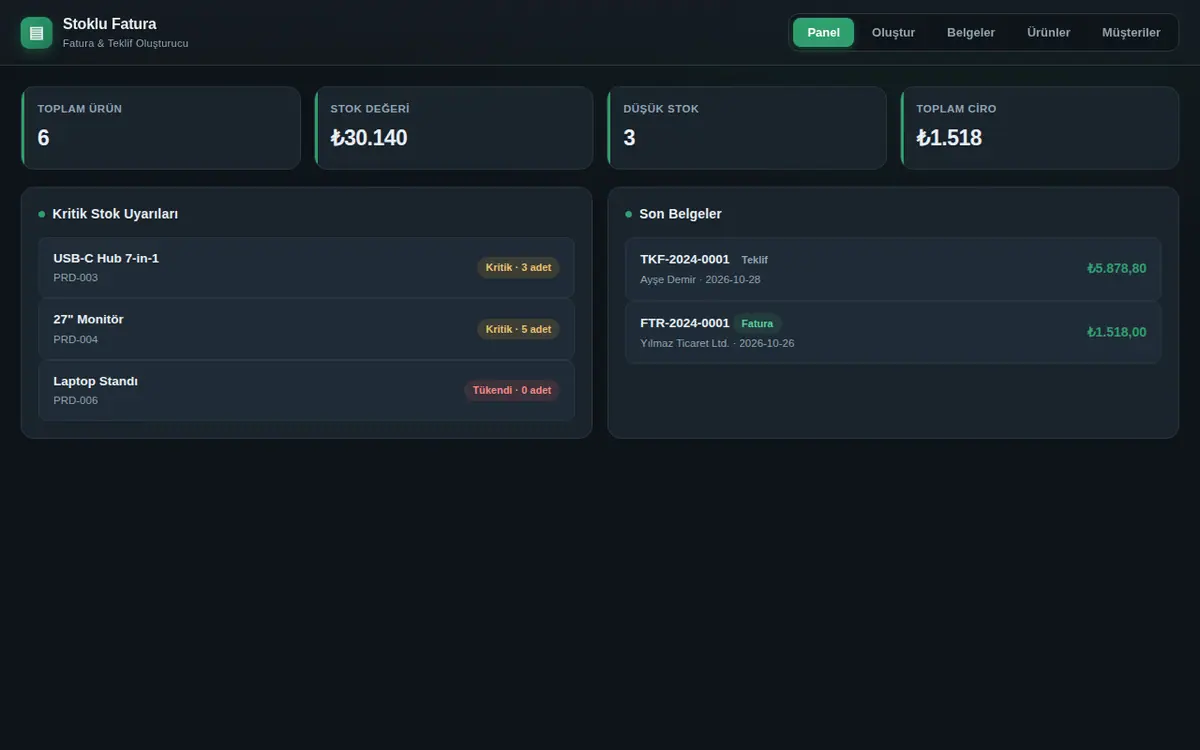Image resolution: width=1200 pixels, height=750 pixels.
Task: Click the Fatura badge on FTR-2024-0001
Action: (x=757, y=324)
